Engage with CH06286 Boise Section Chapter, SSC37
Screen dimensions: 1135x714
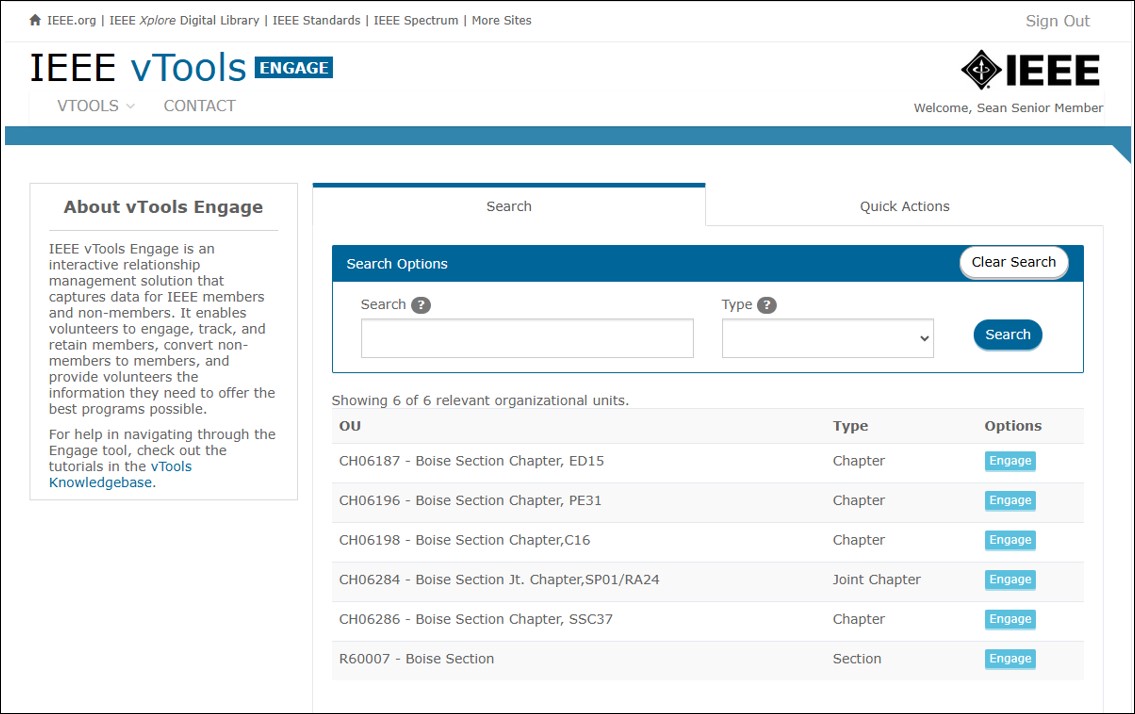click(x=1010, y=619)
